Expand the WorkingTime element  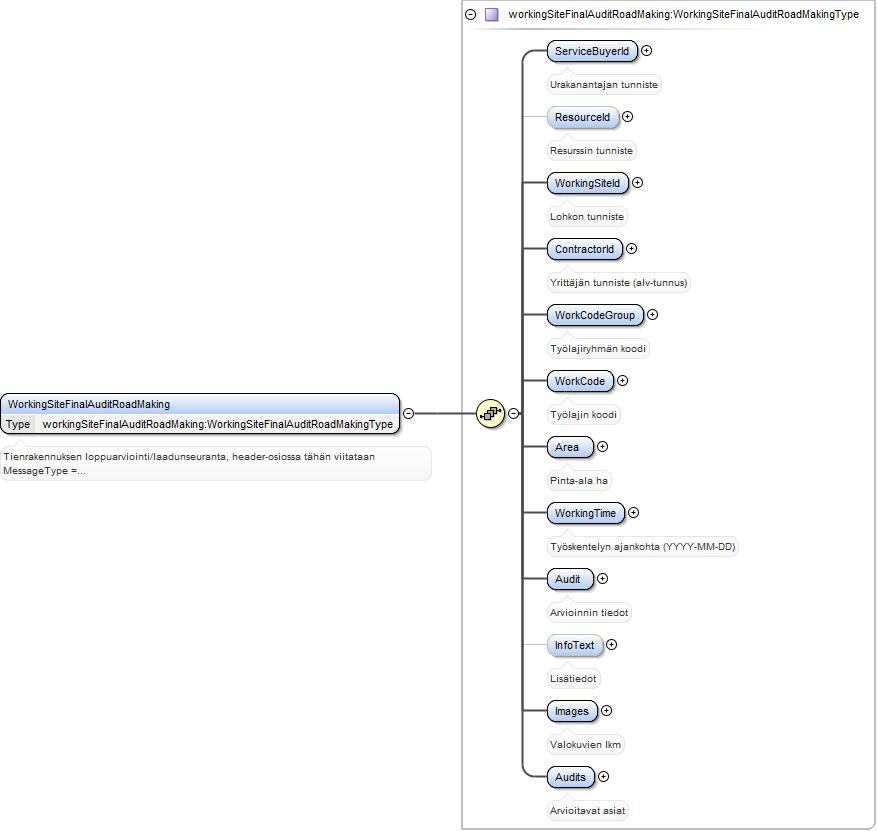[634, 513]
